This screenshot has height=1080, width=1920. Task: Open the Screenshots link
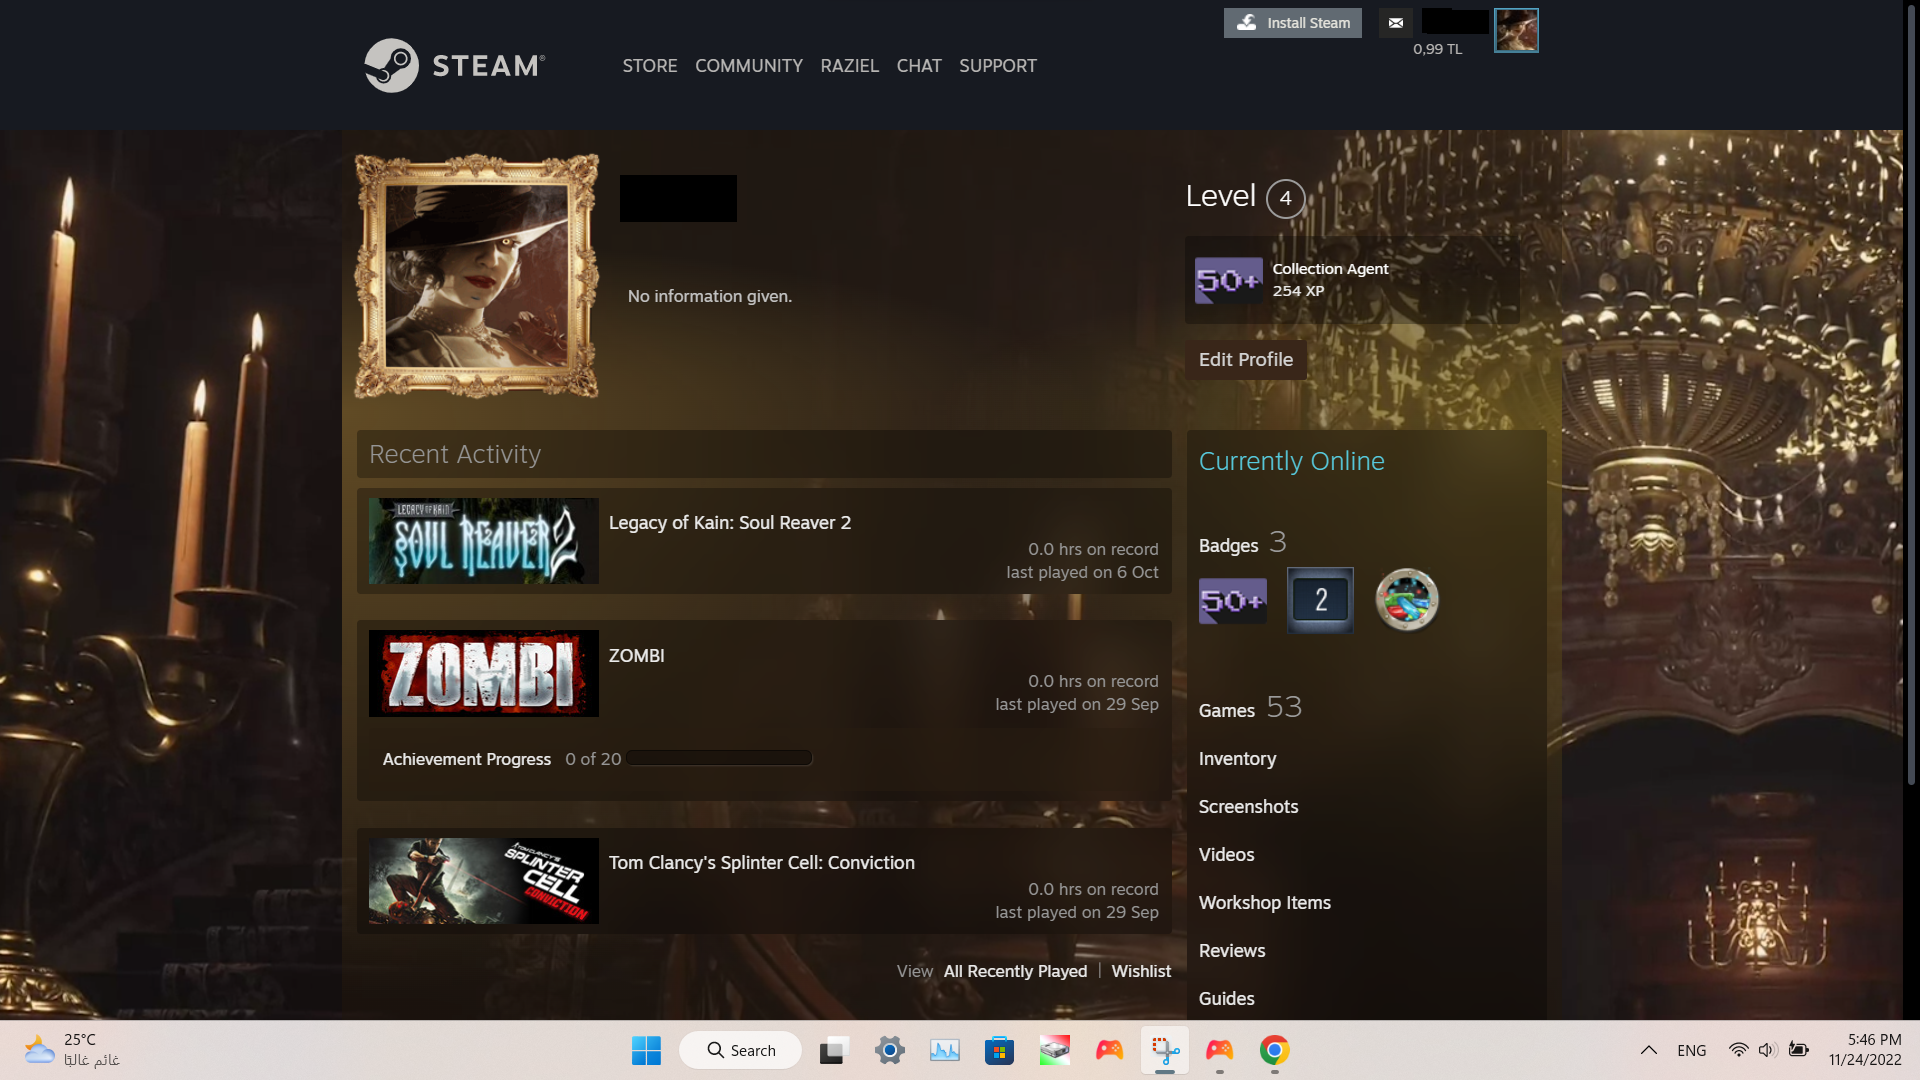[1249, 807]
